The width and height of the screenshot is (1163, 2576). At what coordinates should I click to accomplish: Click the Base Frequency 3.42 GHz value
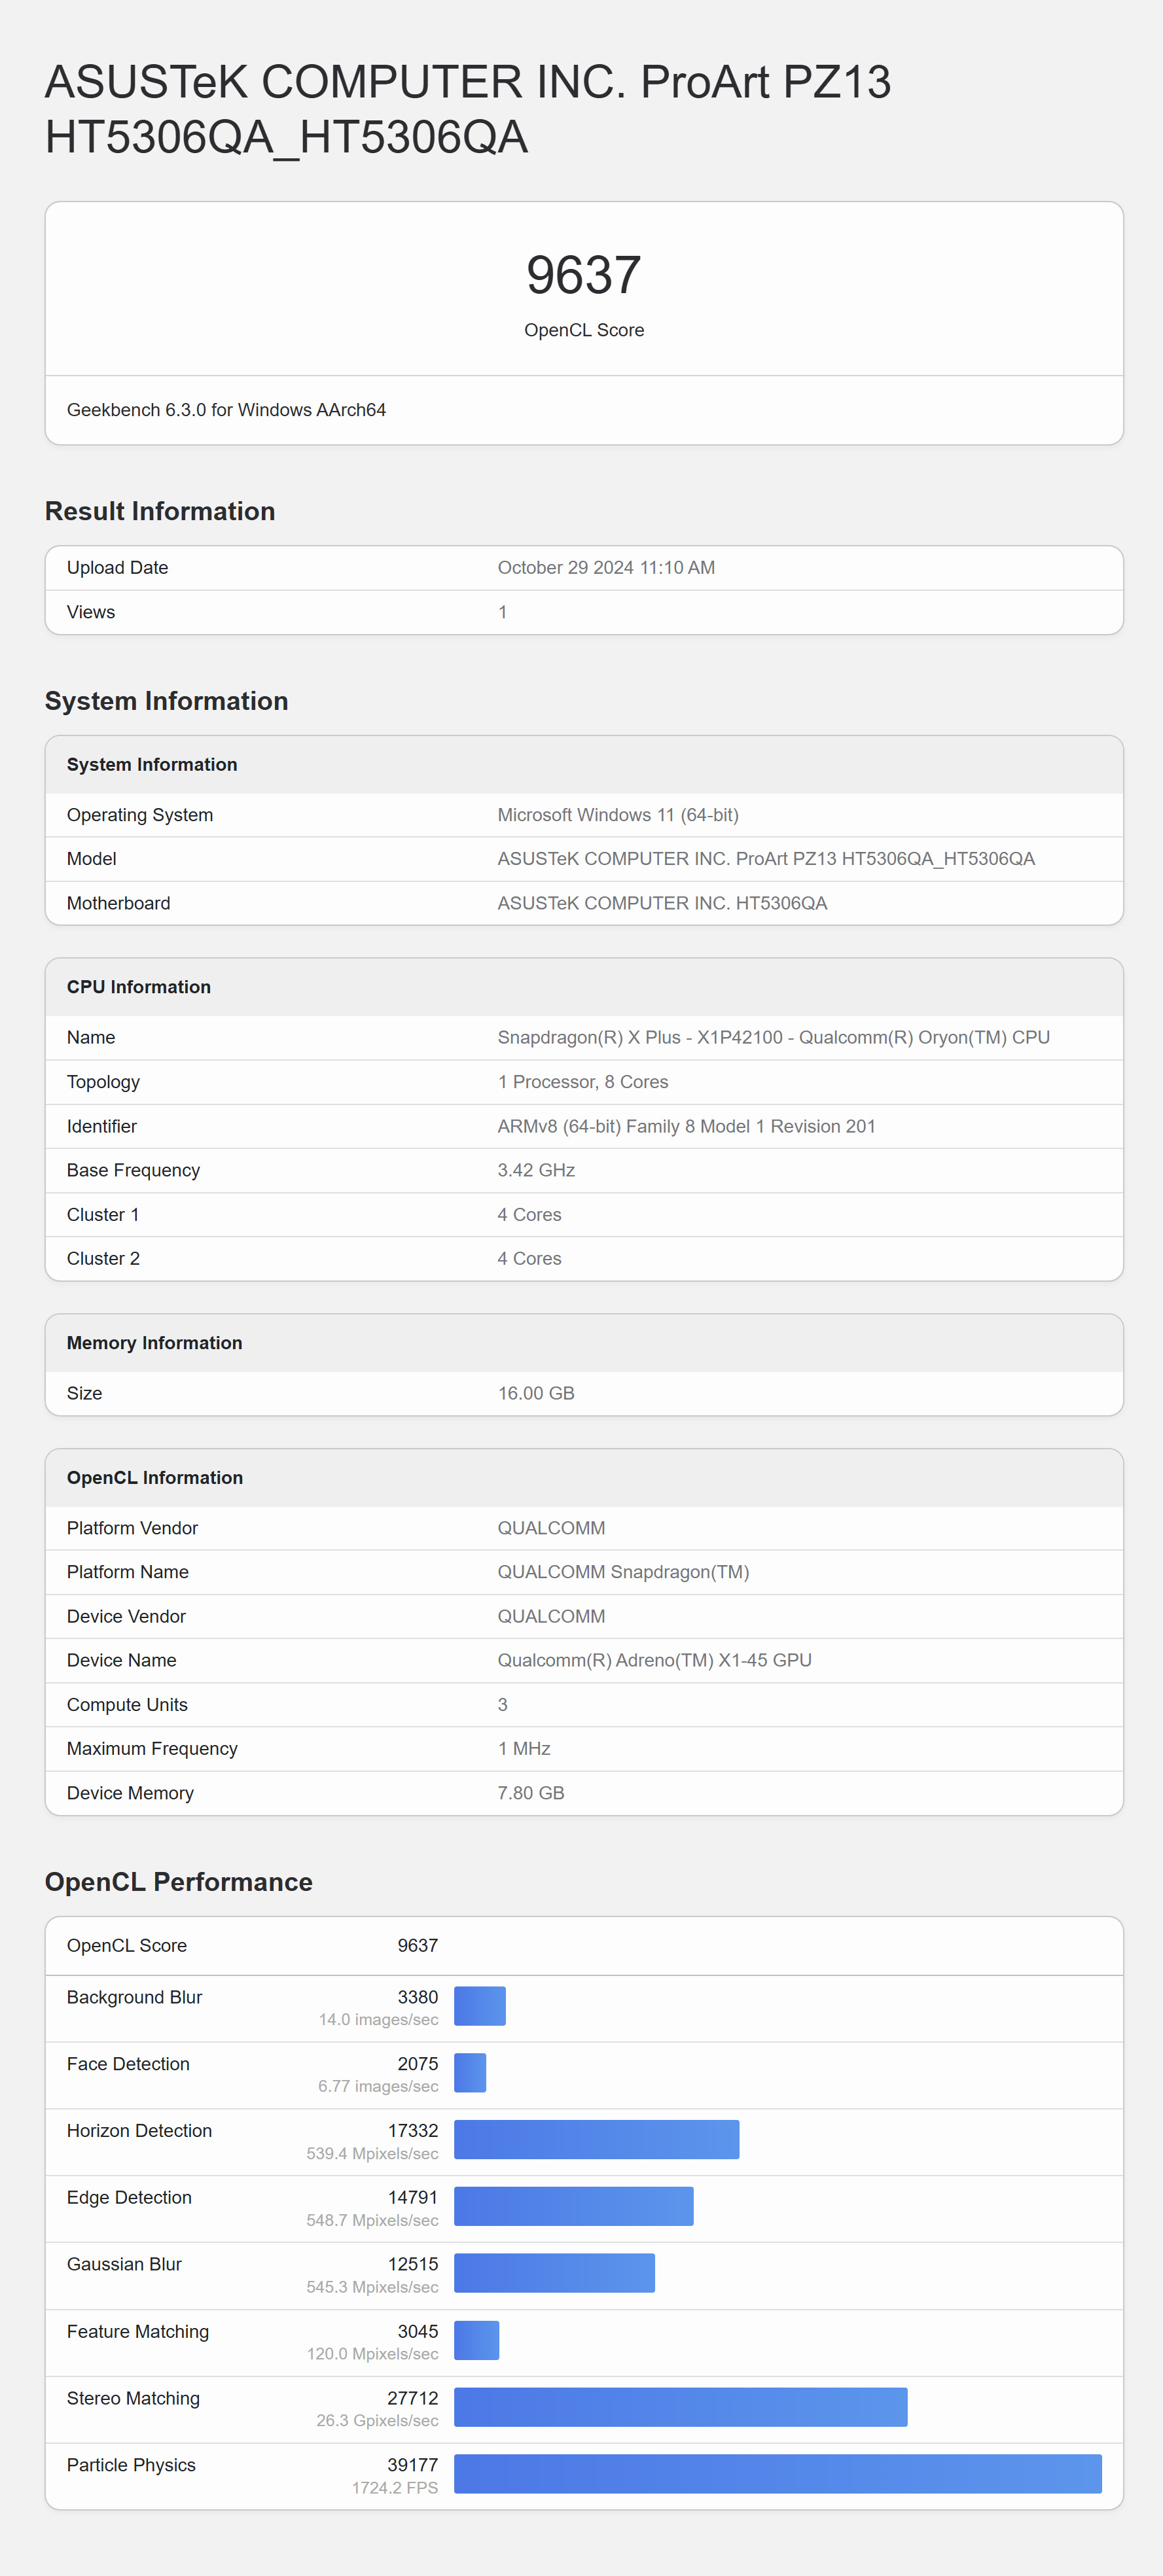pos(536,1171)
